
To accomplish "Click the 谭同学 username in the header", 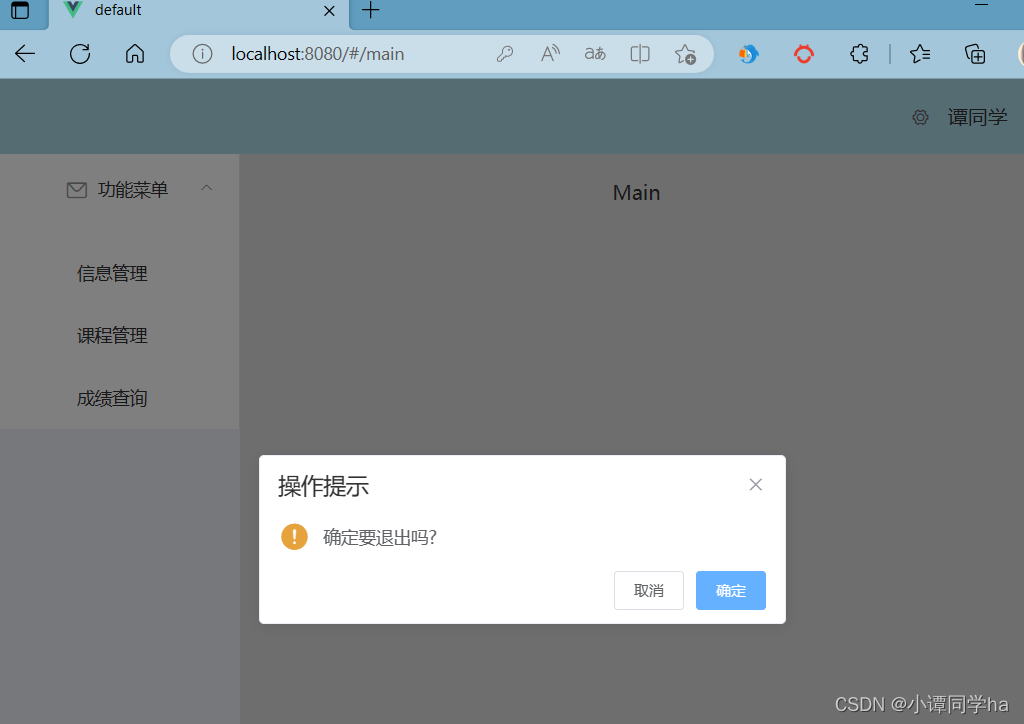I will (x=977, y=117).
